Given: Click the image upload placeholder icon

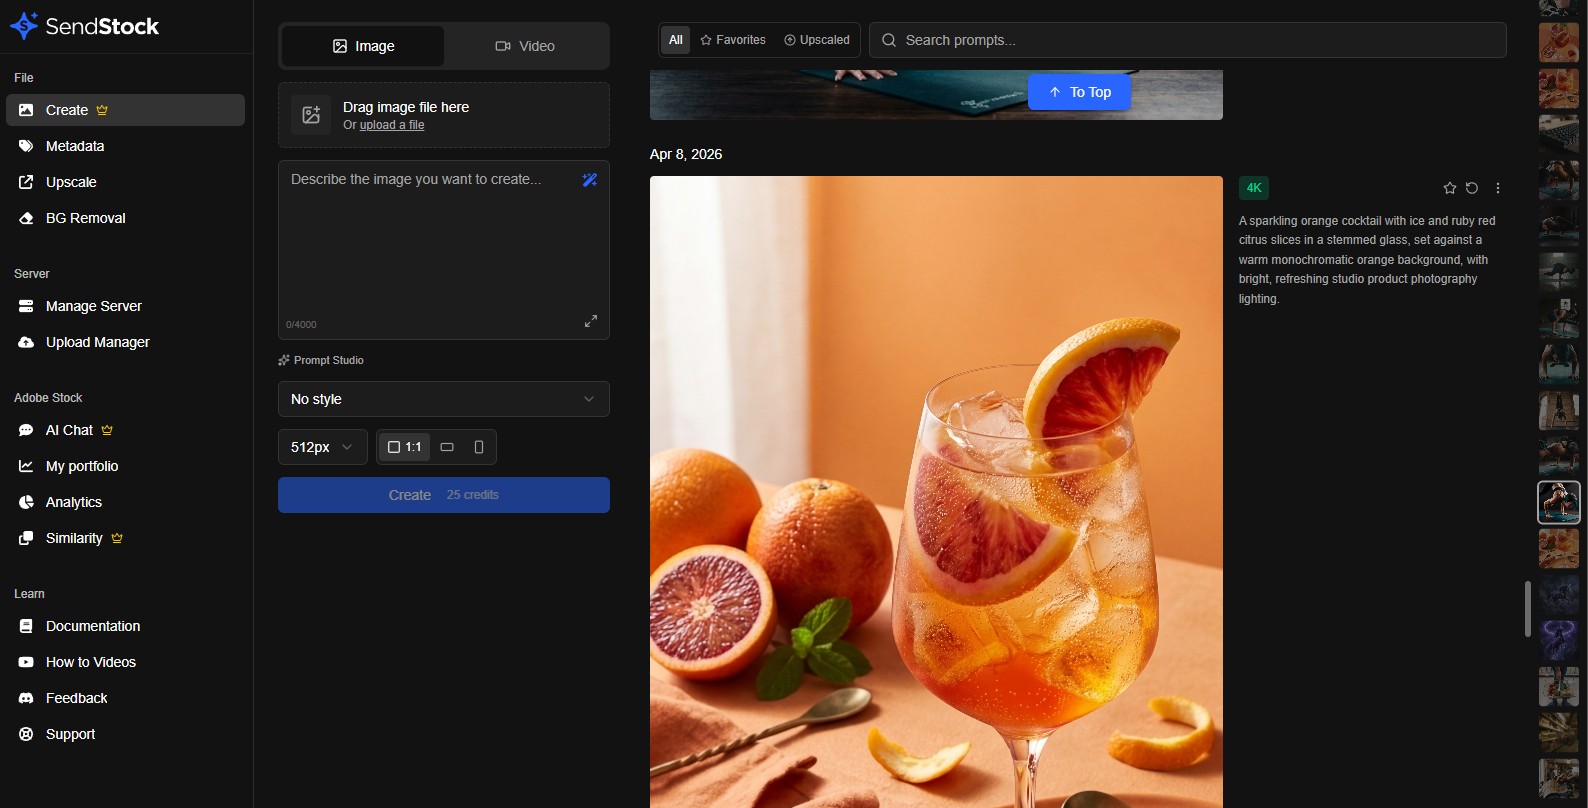Looking at the screenshot, I should pos(311,114).
